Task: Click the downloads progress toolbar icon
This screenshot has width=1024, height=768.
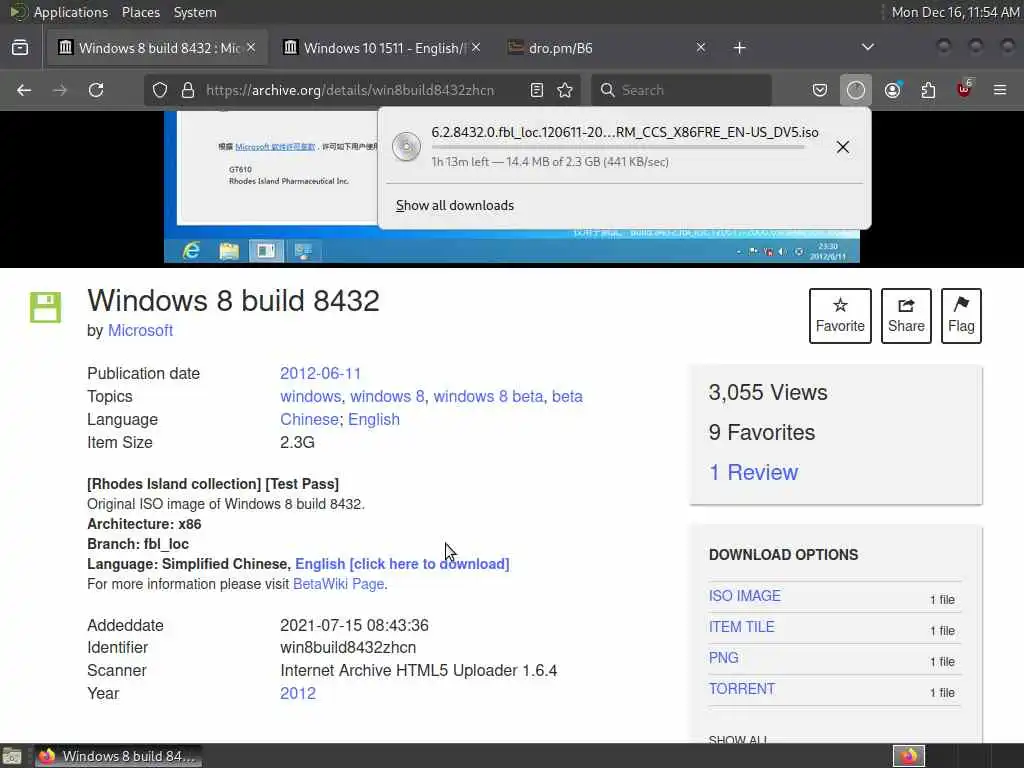Action: [856, 90]
